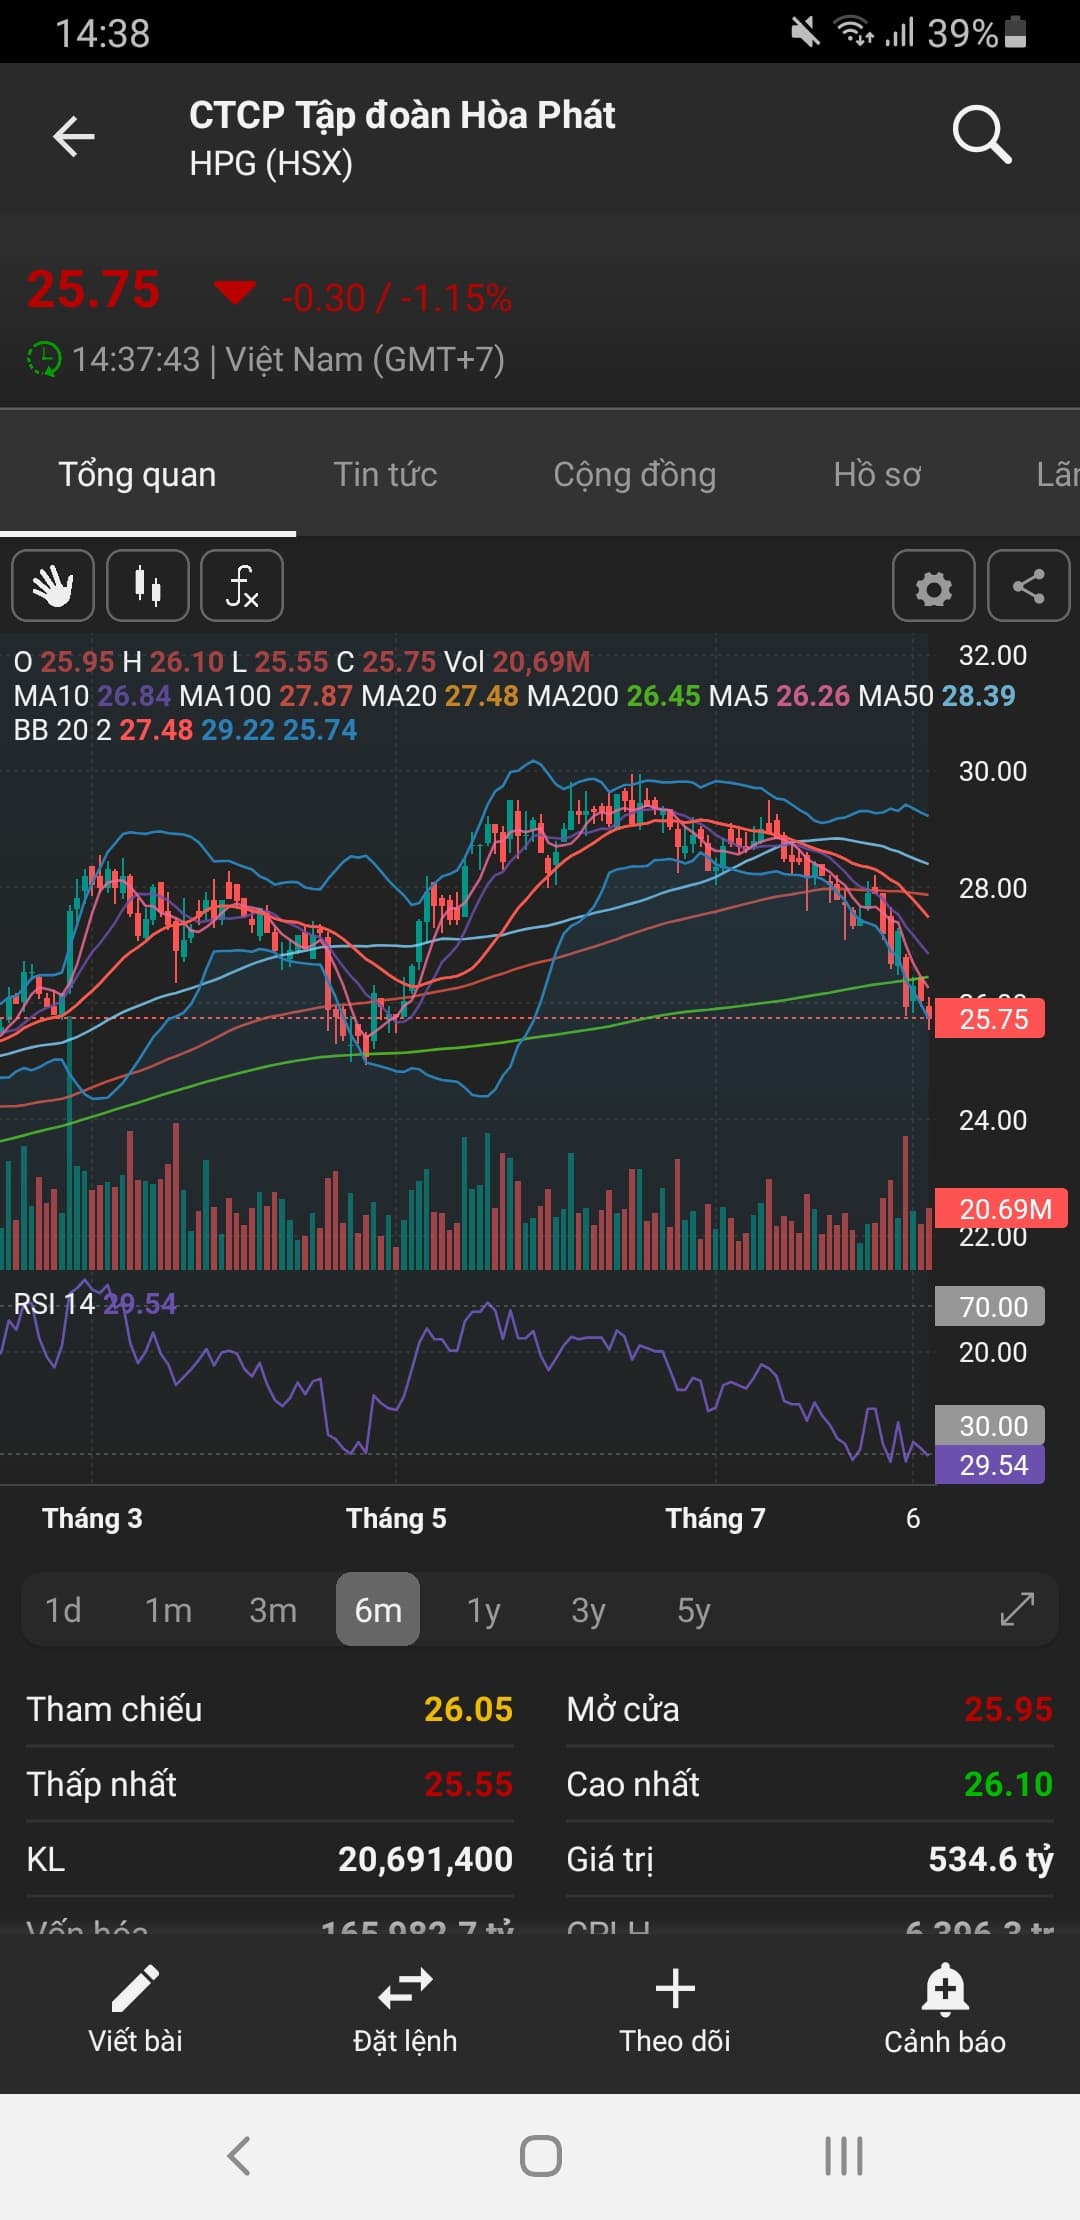Image resolution: width=1080 pixels, height=2220 pixels.
Task: Open indicators function (fx) menu
Action: 242,586
